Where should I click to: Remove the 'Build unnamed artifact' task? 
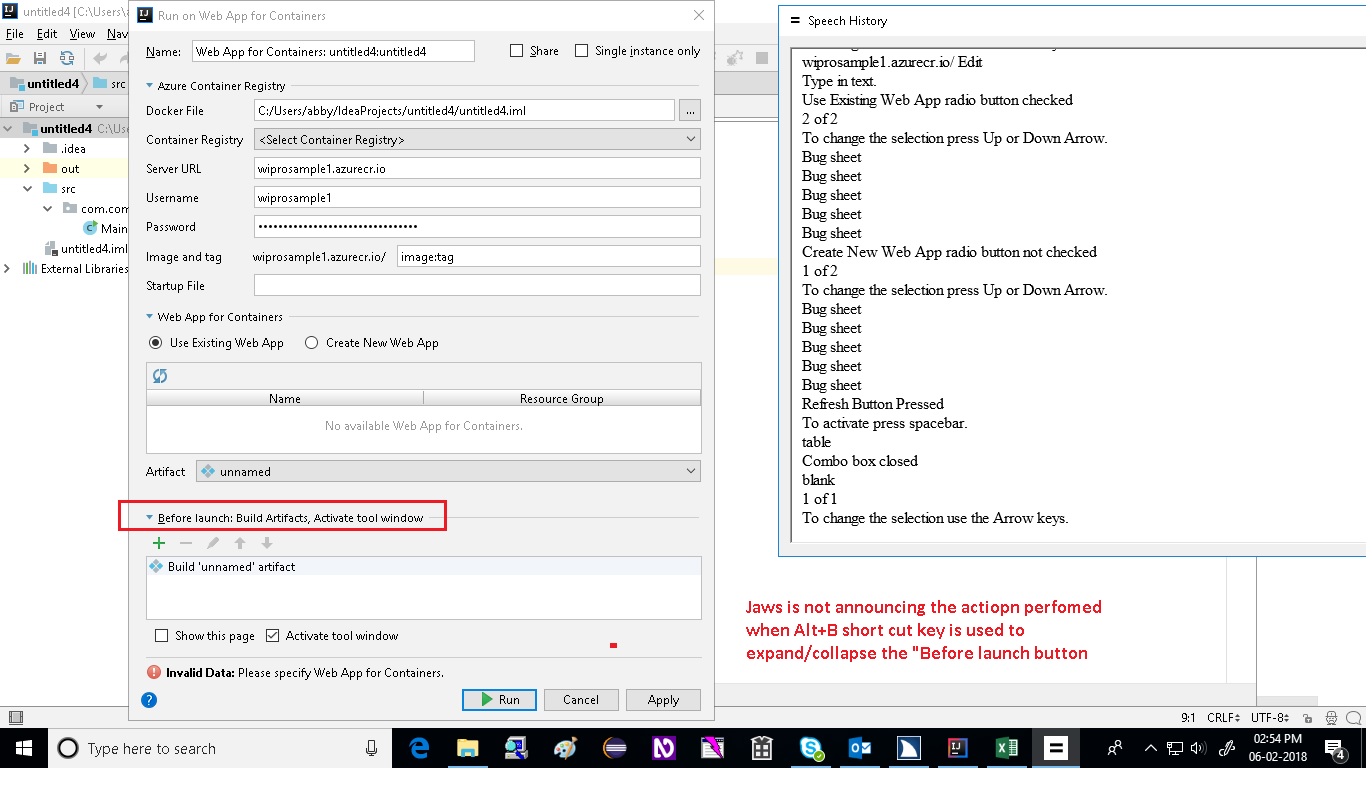(x=185, y=543)
